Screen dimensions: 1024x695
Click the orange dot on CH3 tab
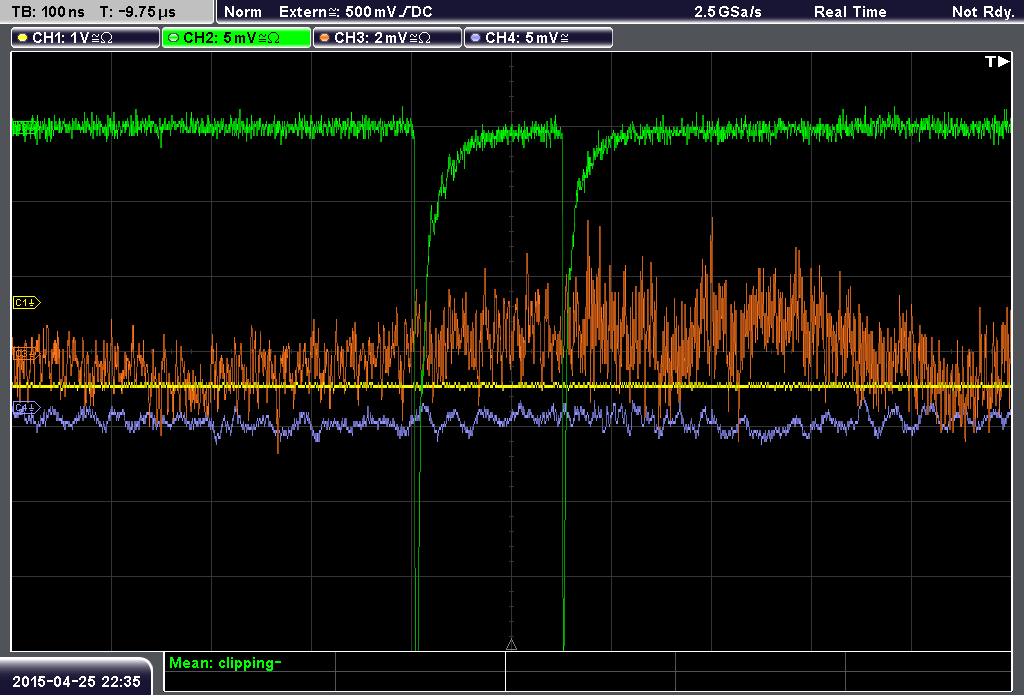pyautogui.click(x=325, y=38)
